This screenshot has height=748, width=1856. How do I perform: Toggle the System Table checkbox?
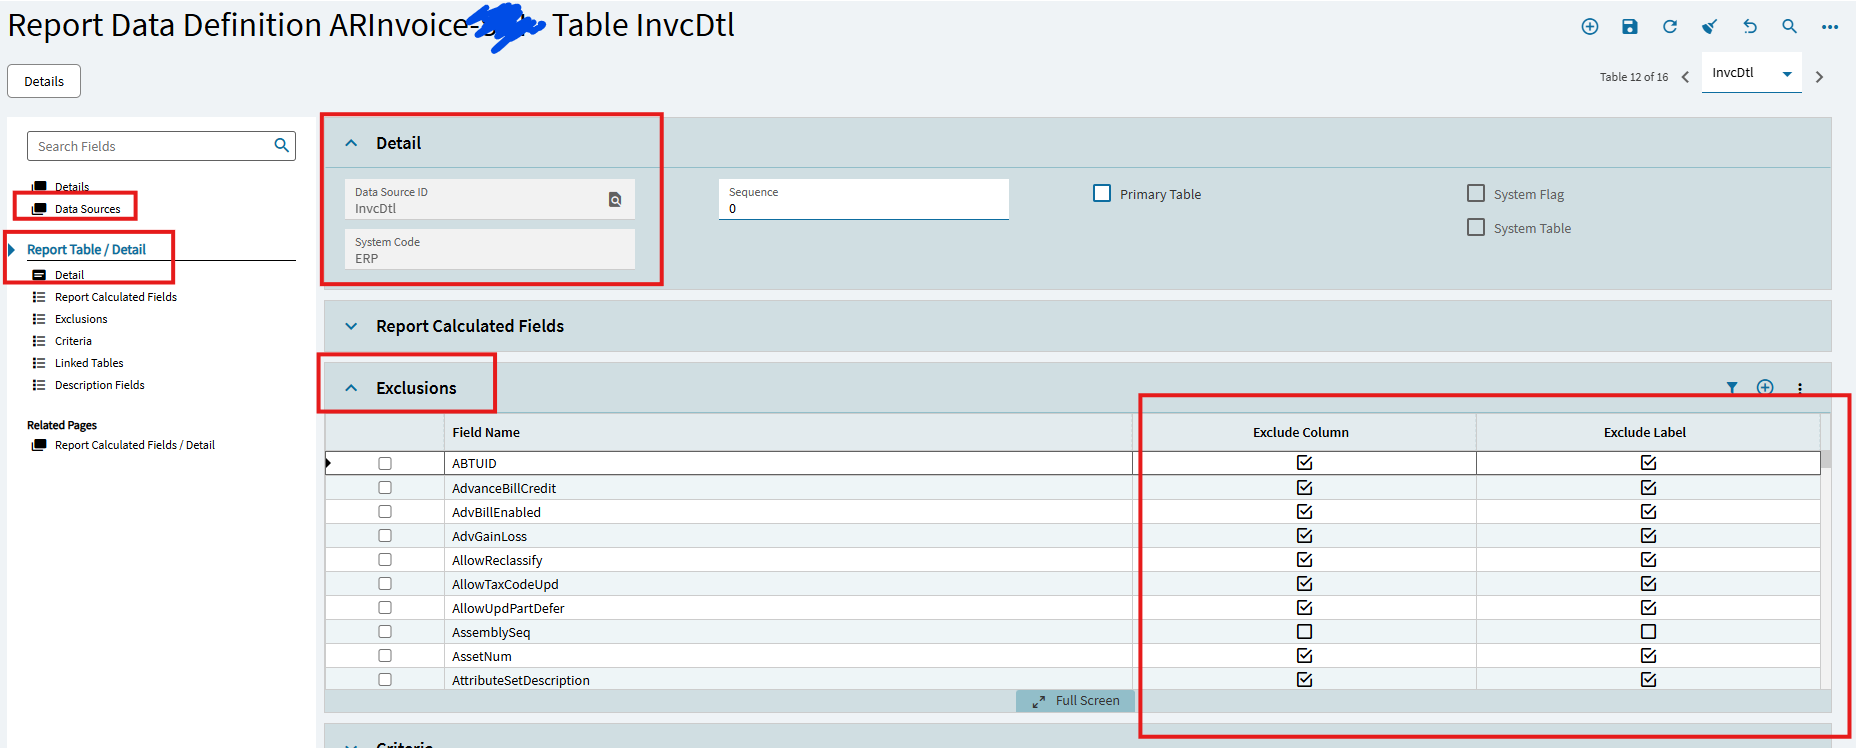tap(1476, 227)
